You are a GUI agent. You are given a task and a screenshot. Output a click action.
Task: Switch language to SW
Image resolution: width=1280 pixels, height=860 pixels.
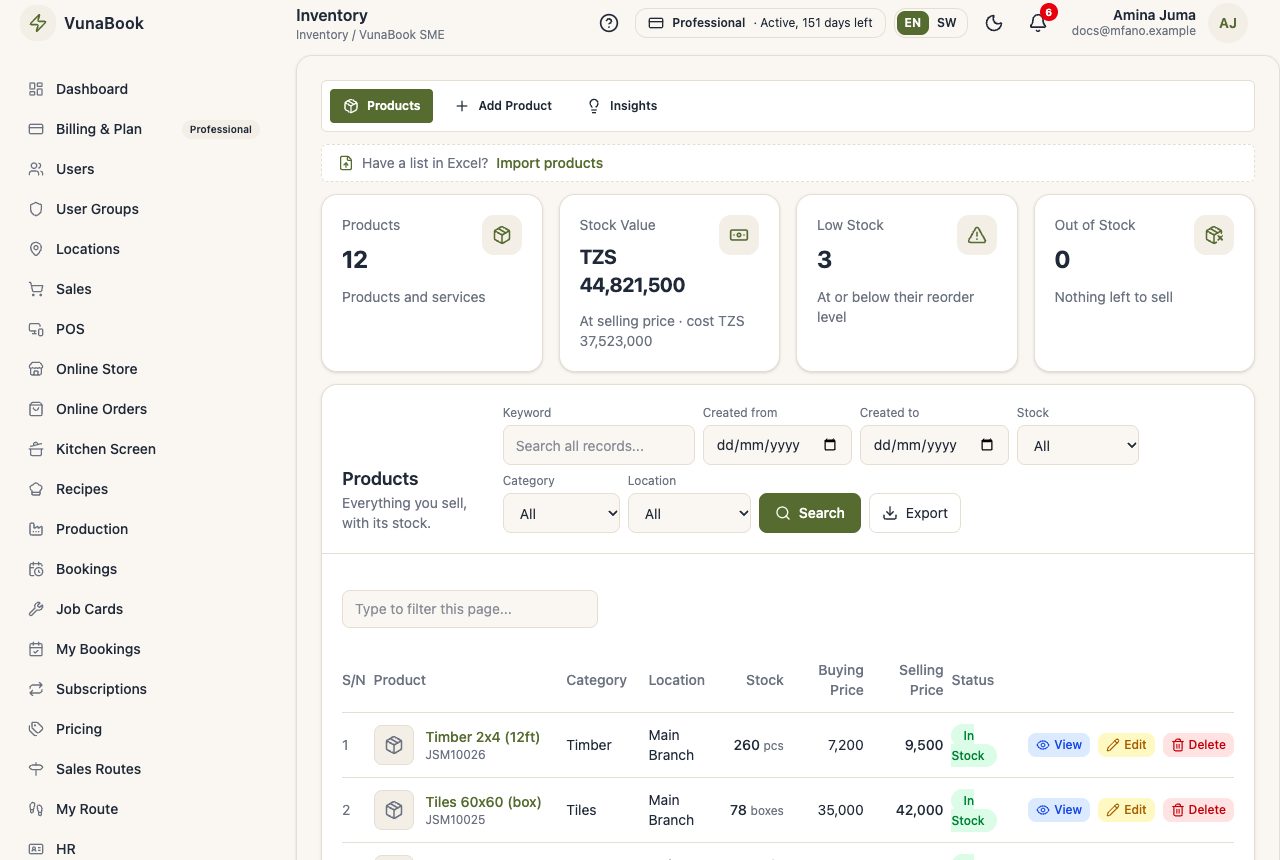pyautogui.click(x=946, y=23)
